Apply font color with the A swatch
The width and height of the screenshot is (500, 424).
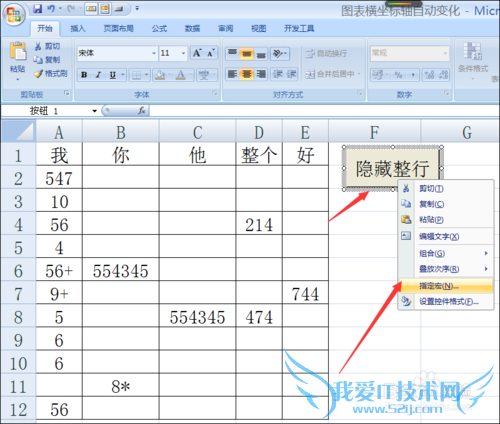coord(180,75)
